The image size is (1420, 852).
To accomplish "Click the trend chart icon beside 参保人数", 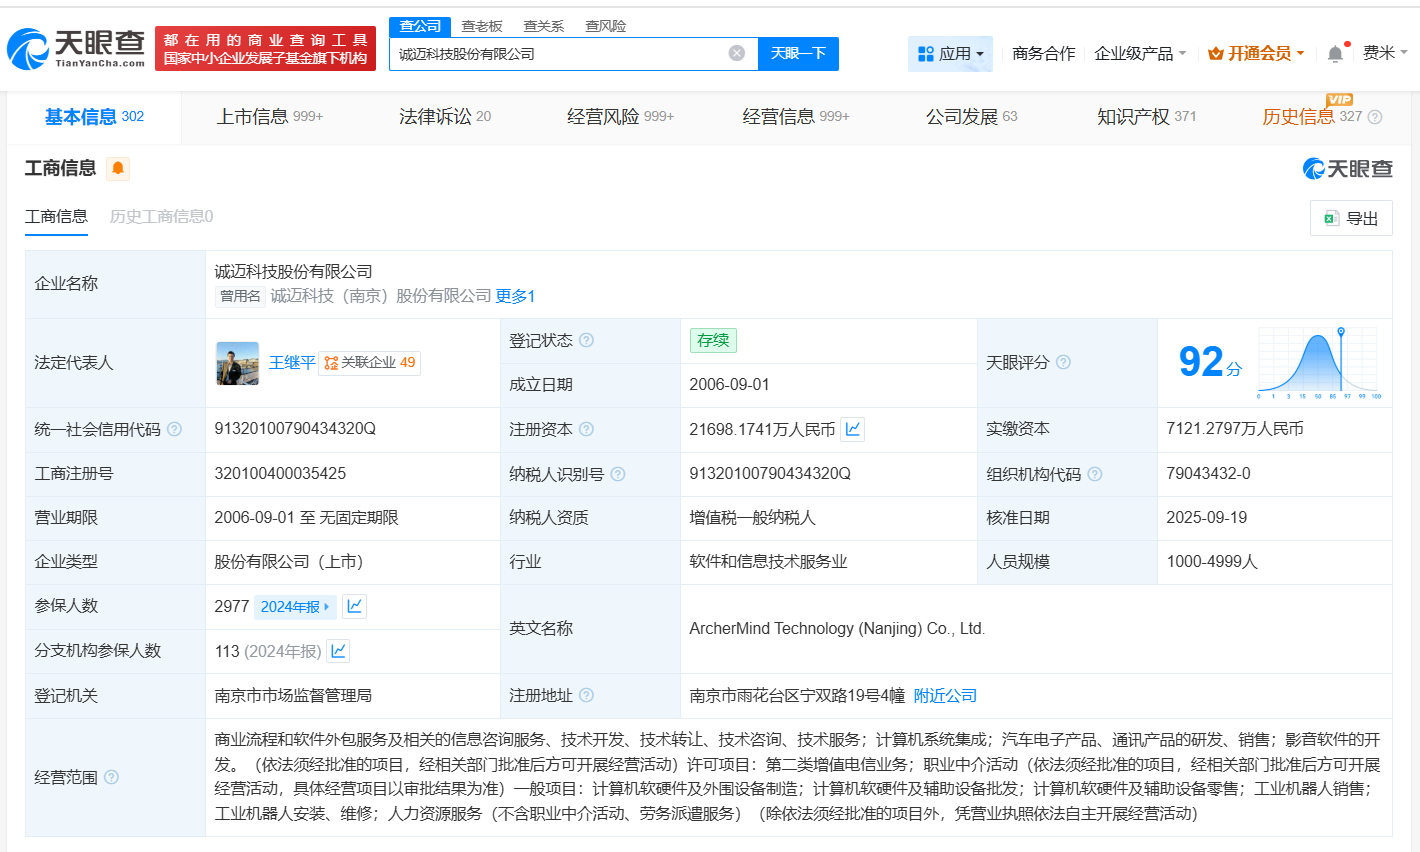I will click(x=354, y=606).
